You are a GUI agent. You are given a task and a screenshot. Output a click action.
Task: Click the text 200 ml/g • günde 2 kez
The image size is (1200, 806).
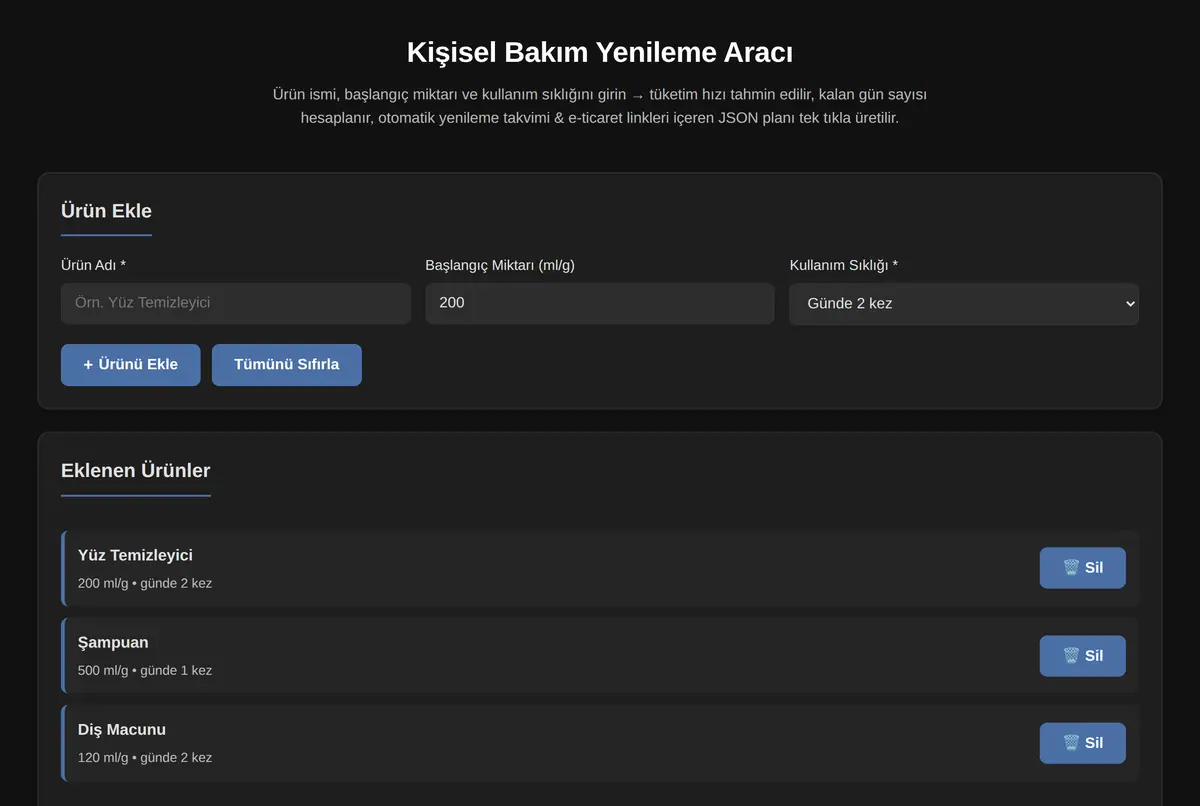[x=145, y=583]
